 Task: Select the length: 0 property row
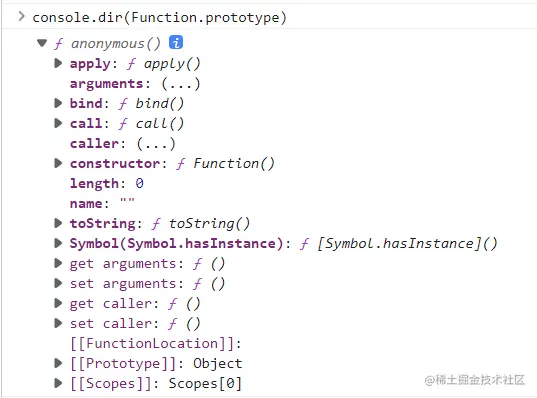[x=107, y=184]
